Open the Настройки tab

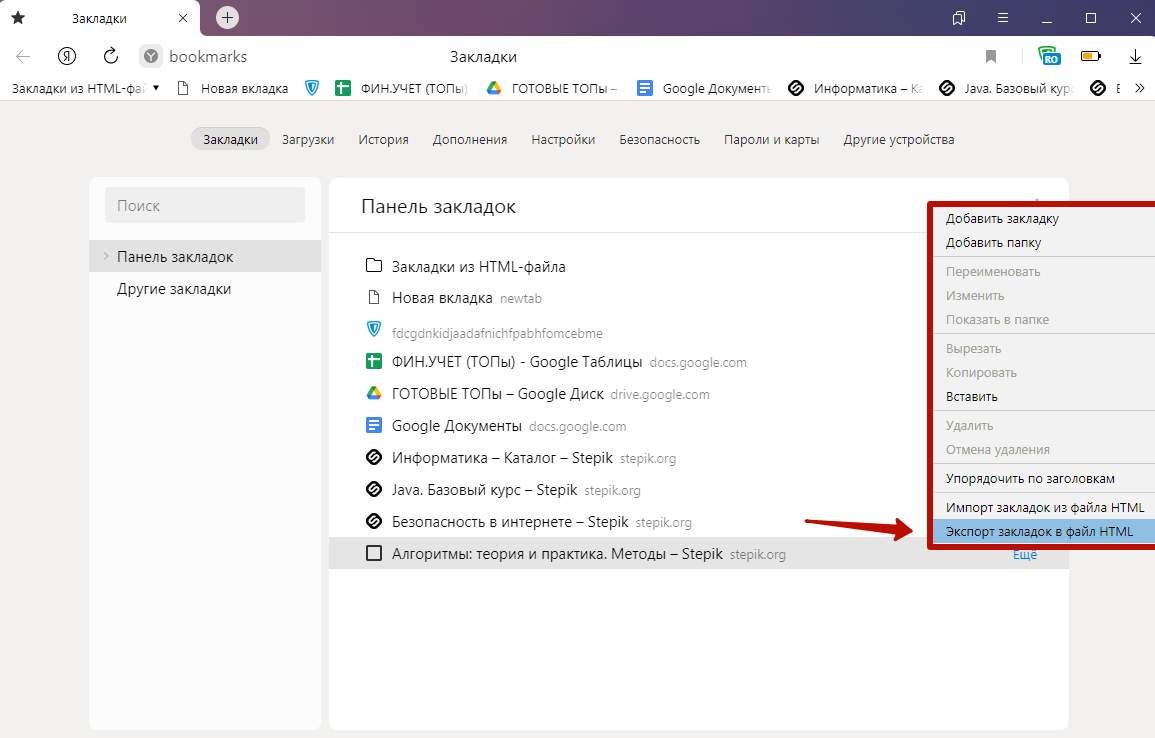click(x=563, y=139)
